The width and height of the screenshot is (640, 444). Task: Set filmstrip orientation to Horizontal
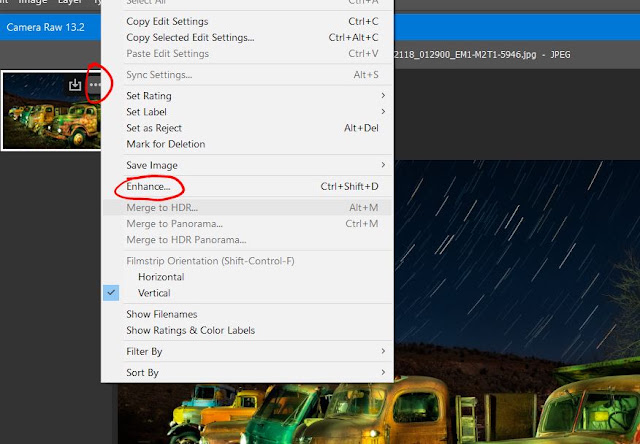[x=247, y=277]
